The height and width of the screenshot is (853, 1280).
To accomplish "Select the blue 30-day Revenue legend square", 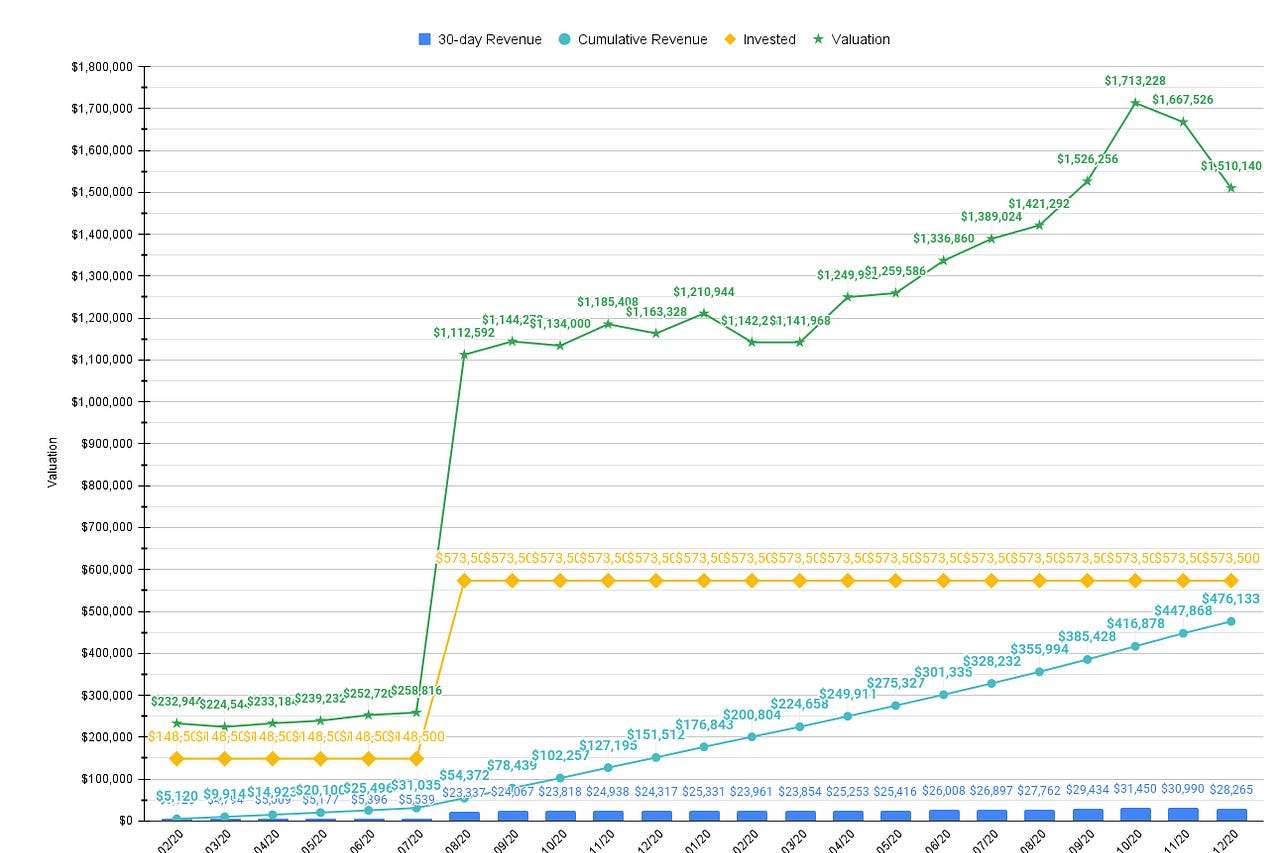I will tap(423, 39).
